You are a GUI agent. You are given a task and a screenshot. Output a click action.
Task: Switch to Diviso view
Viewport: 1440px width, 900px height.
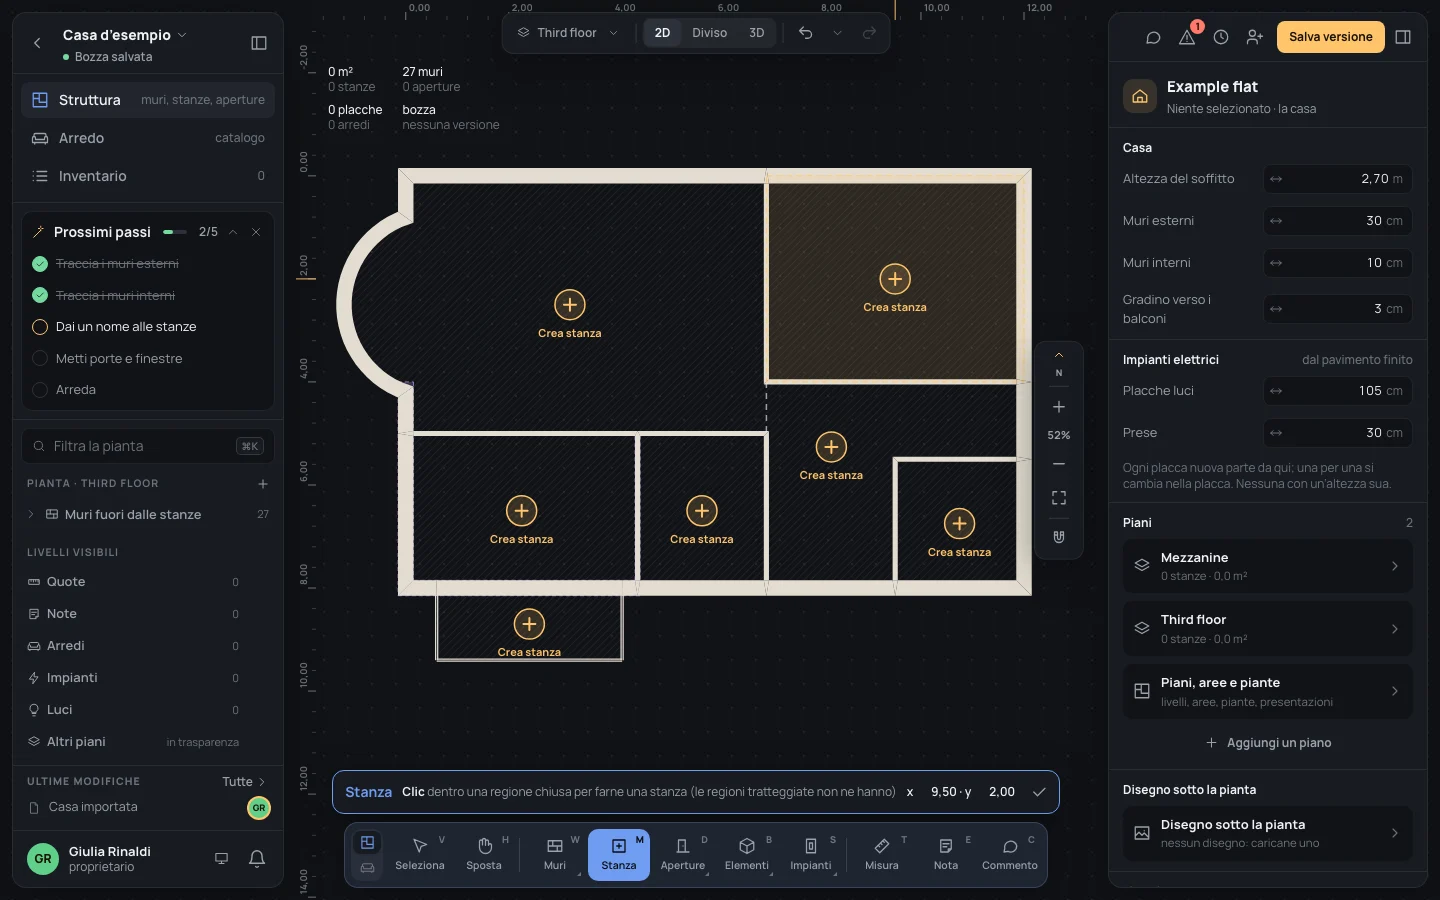click(x=709, y=33)
